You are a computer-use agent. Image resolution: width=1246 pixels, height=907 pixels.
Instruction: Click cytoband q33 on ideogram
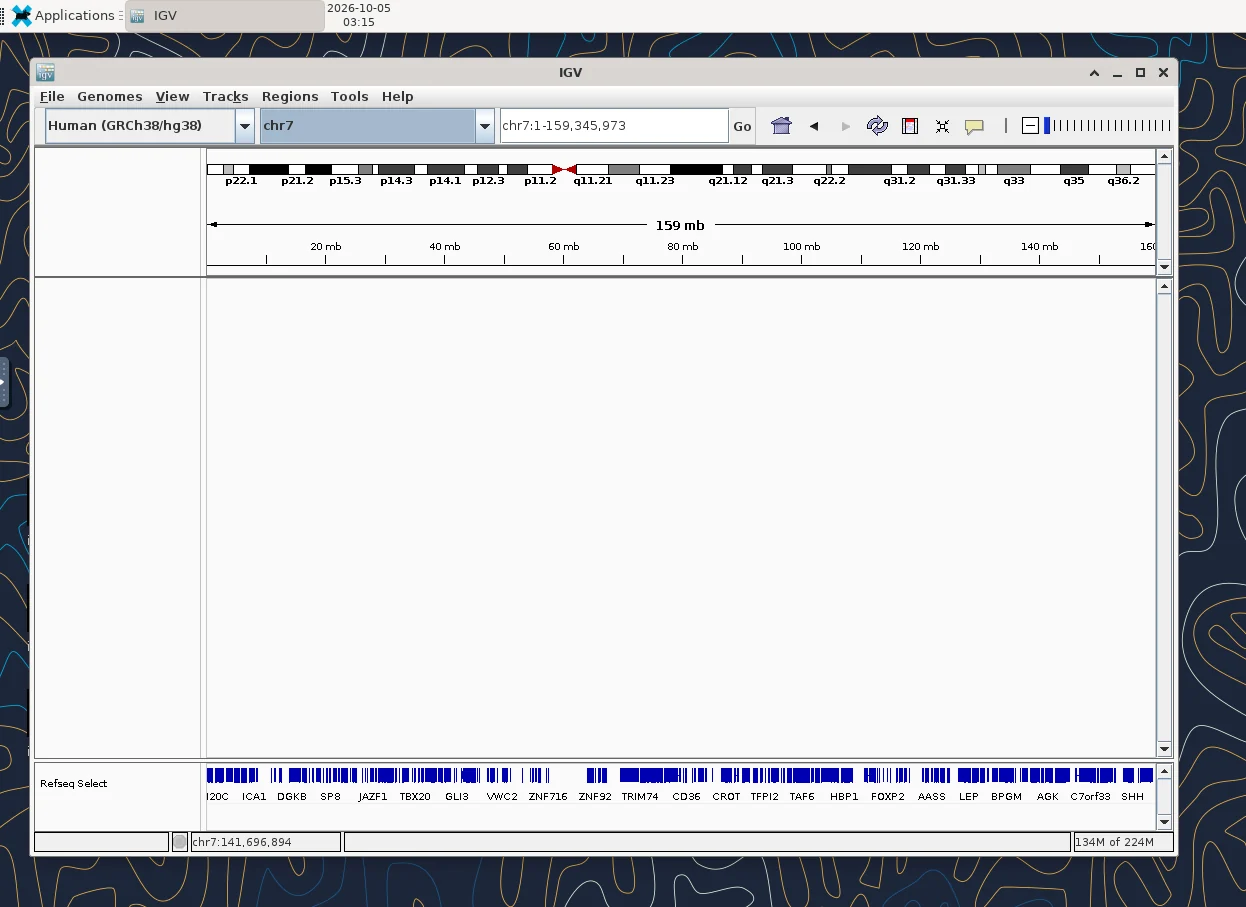point(1014,181)
